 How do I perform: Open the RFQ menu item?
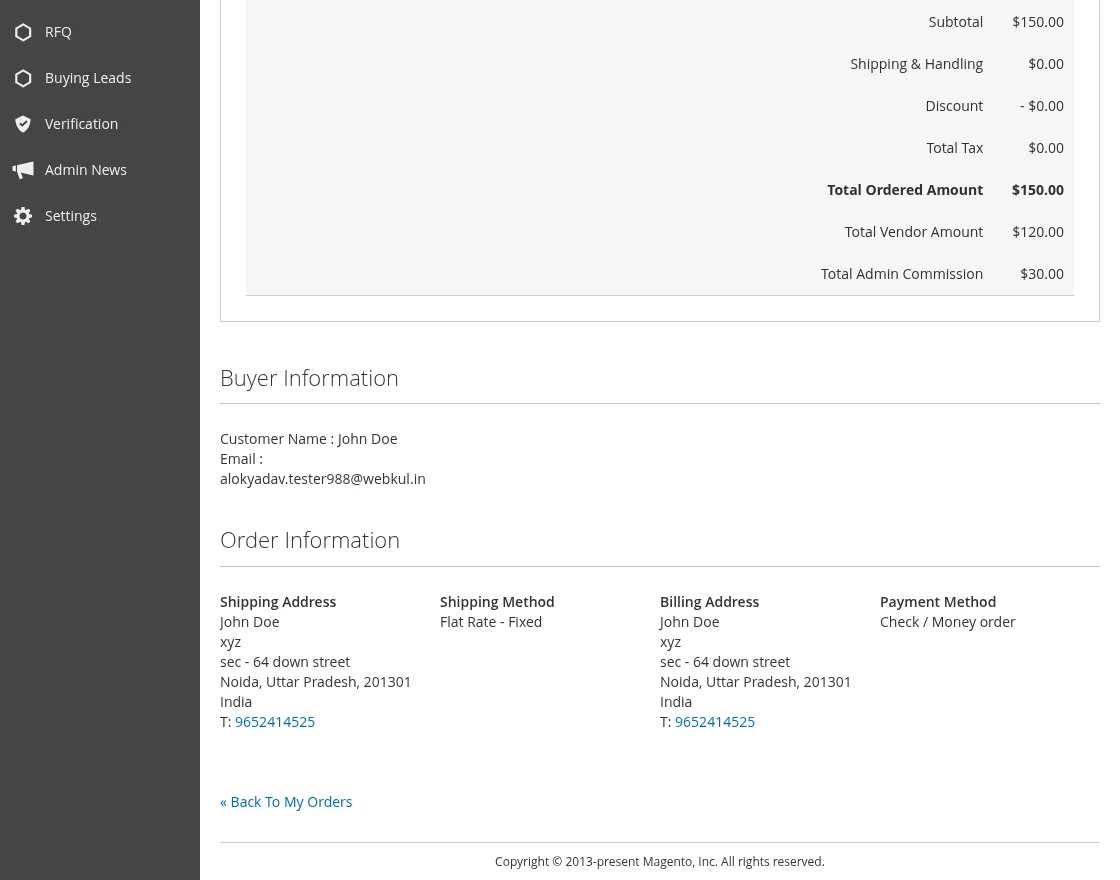58,32
